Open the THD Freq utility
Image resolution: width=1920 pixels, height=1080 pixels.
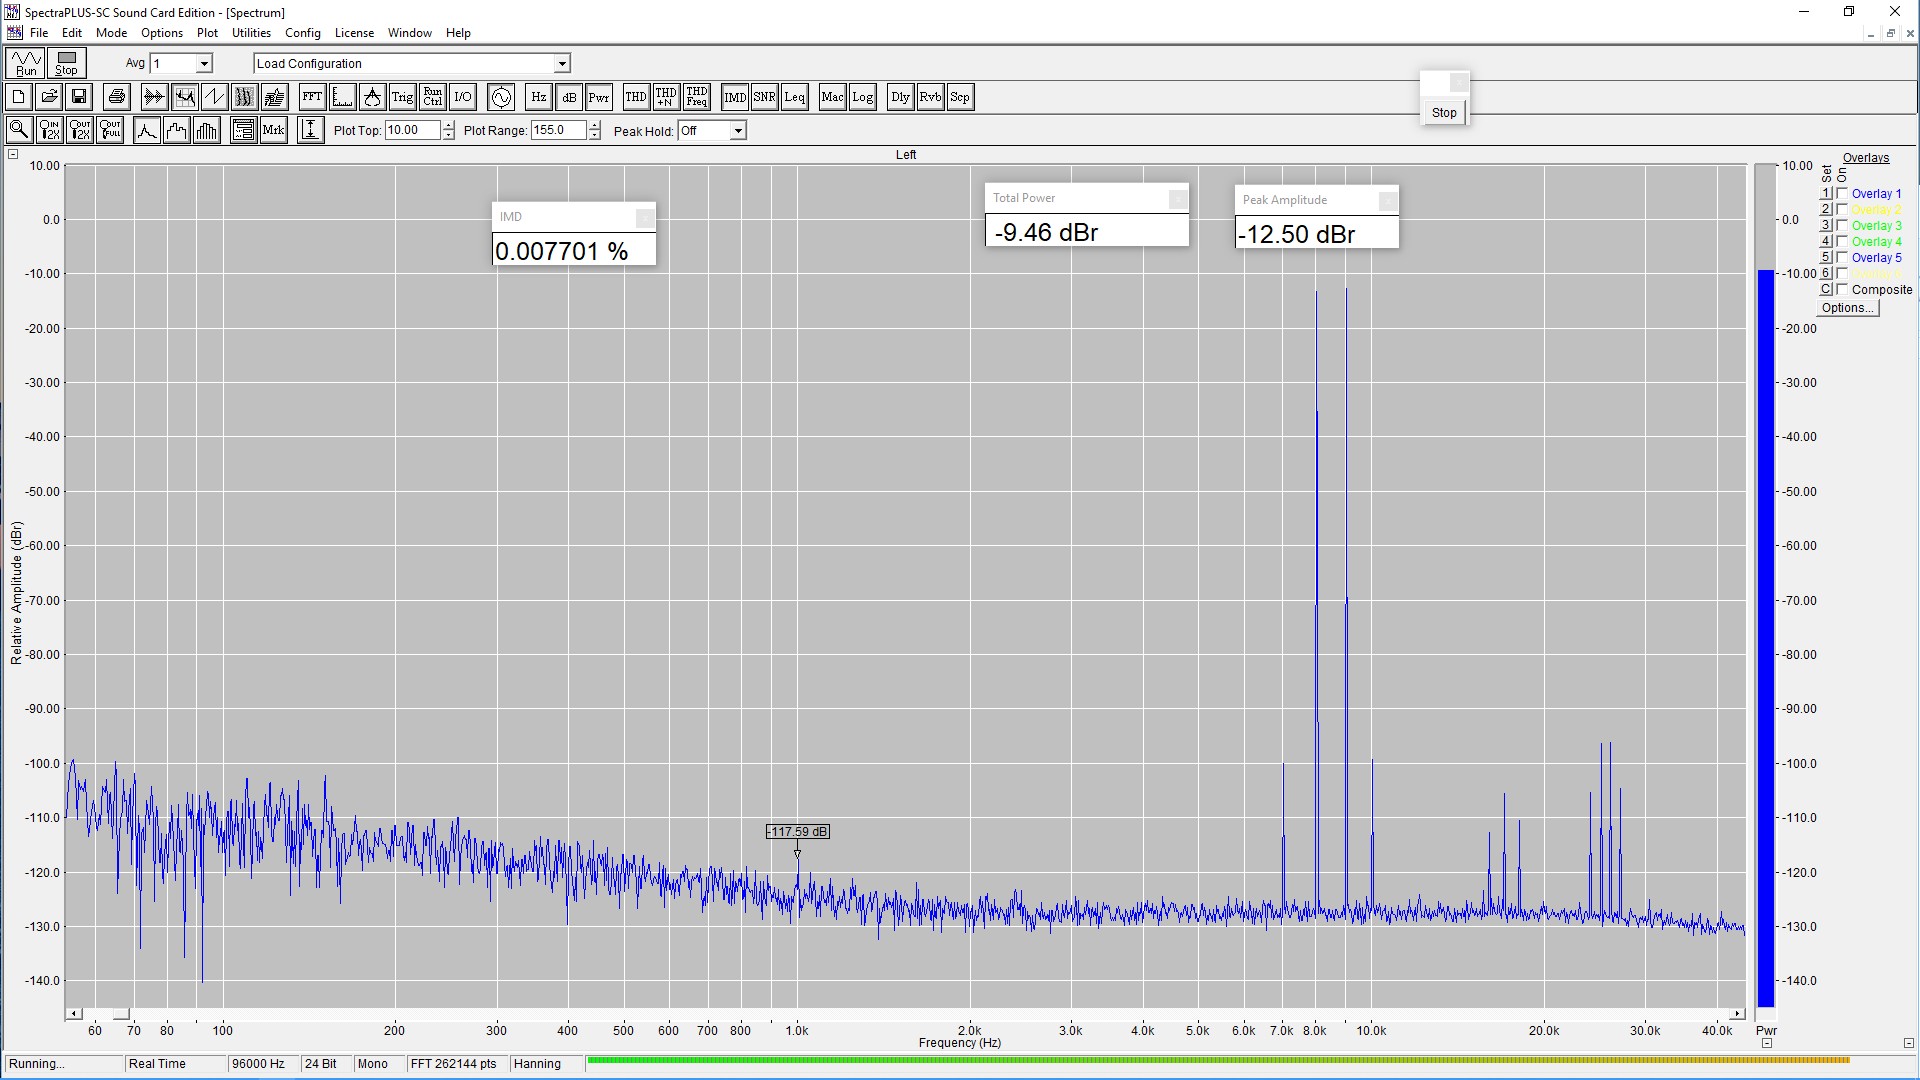coord(697,97)
